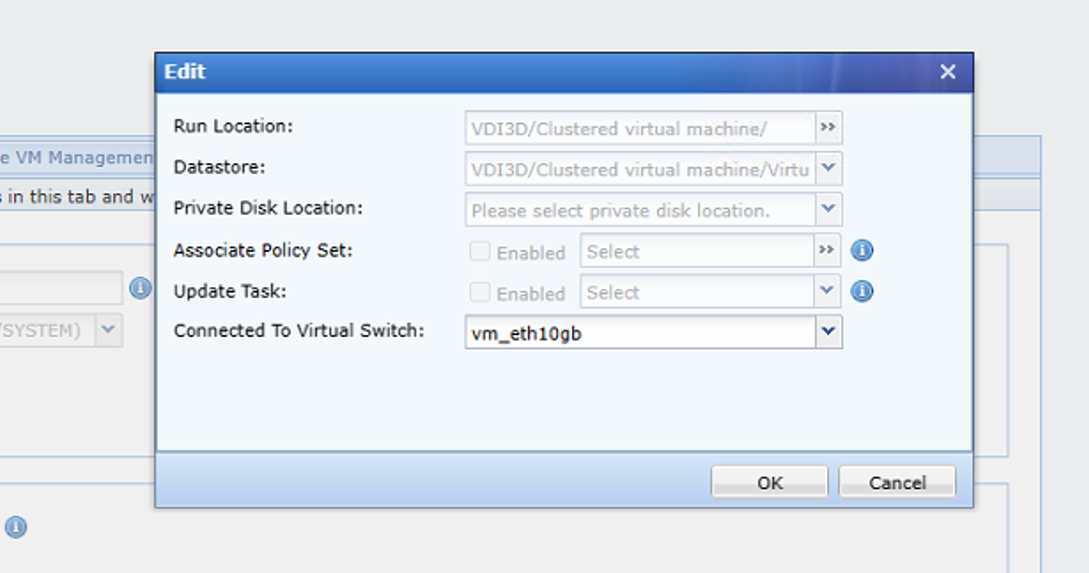Screen dimensions: 1089x573
Task: Click info icon beside Associate Policy Set
Action: (x=862, y=250)
